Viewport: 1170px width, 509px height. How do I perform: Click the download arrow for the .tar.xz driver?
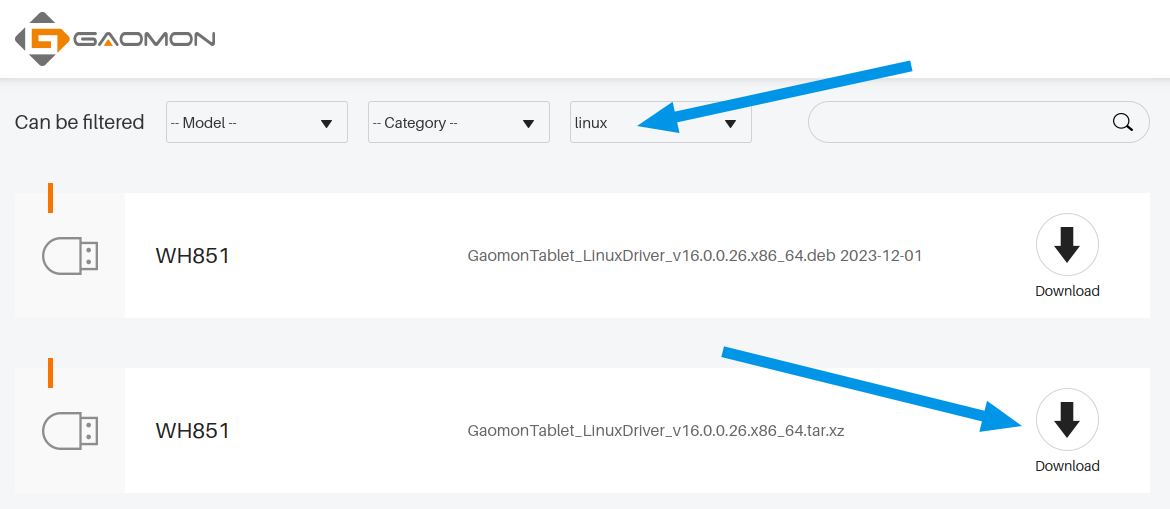coord(1067,419)
